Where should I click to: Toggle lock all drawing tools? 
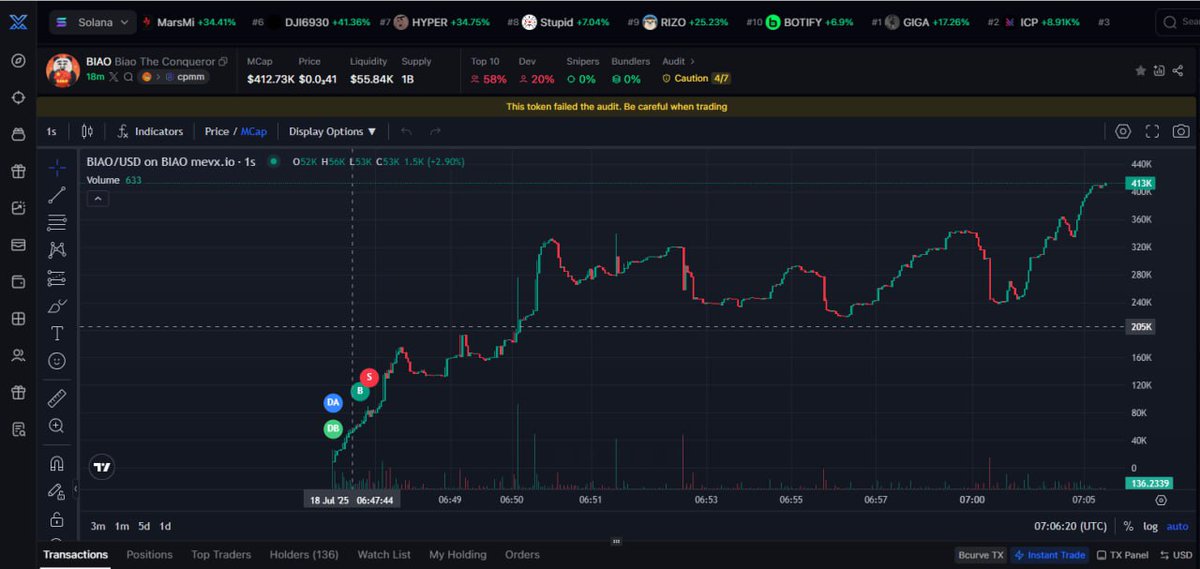[x=57, y=519]
